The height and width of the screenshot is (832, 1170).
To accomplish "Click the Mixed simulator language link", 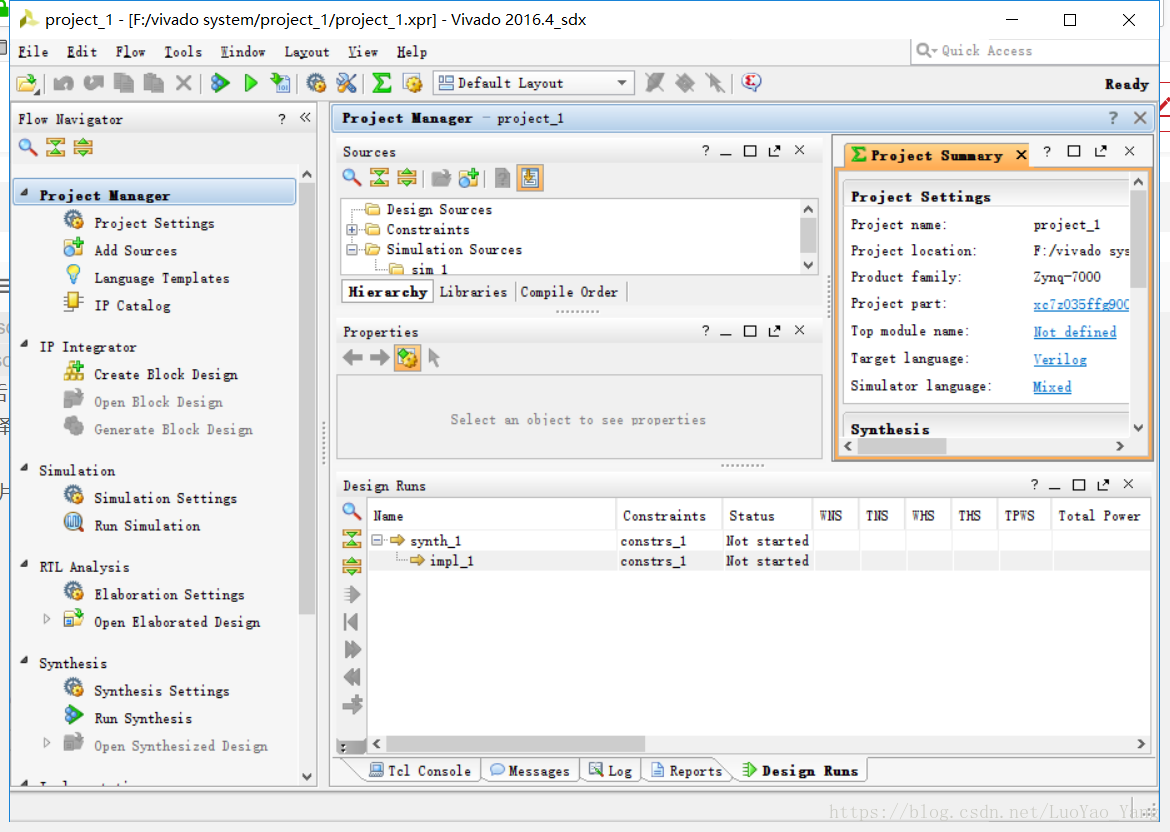I will click(x=1052, y=387).
